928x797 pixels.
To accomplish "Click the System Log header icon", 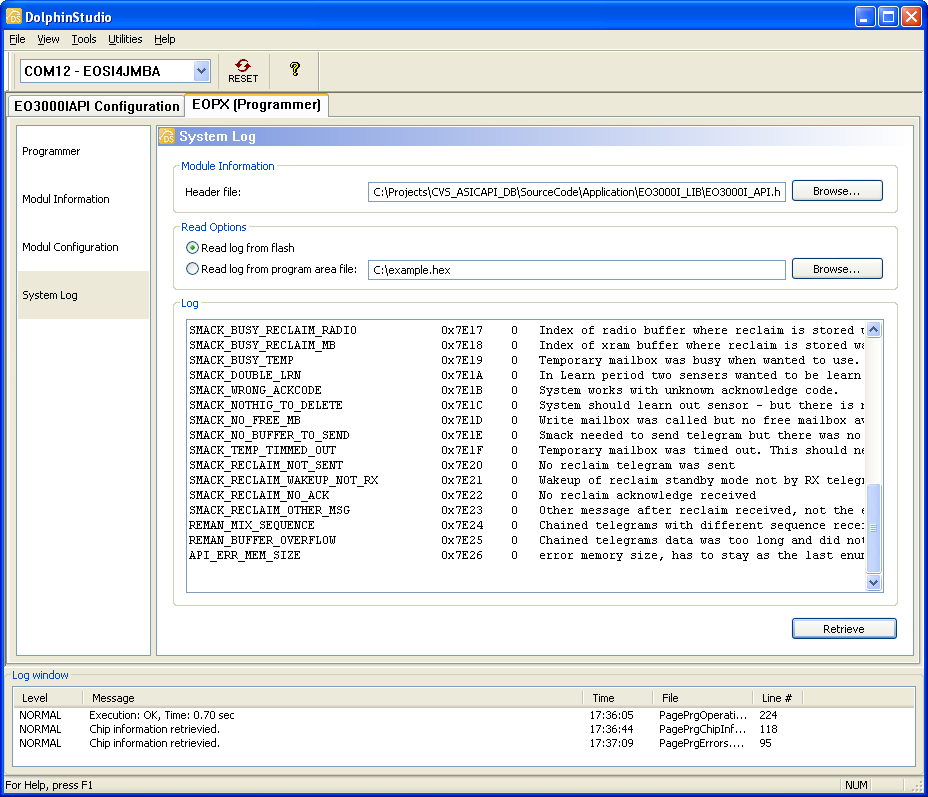I will pyautogui.click(x=168, y=137).
